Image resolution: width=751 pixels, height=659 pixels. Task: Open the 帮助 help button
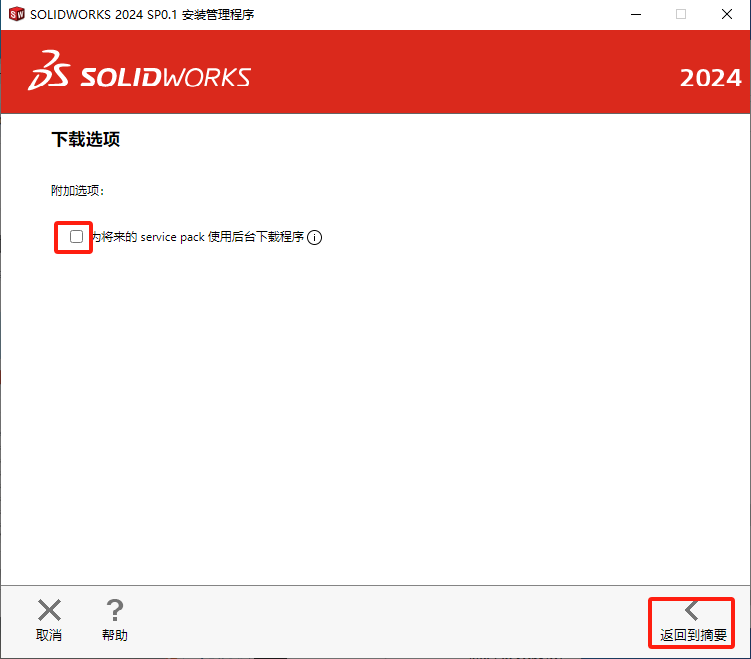click(x=114, y=620)
